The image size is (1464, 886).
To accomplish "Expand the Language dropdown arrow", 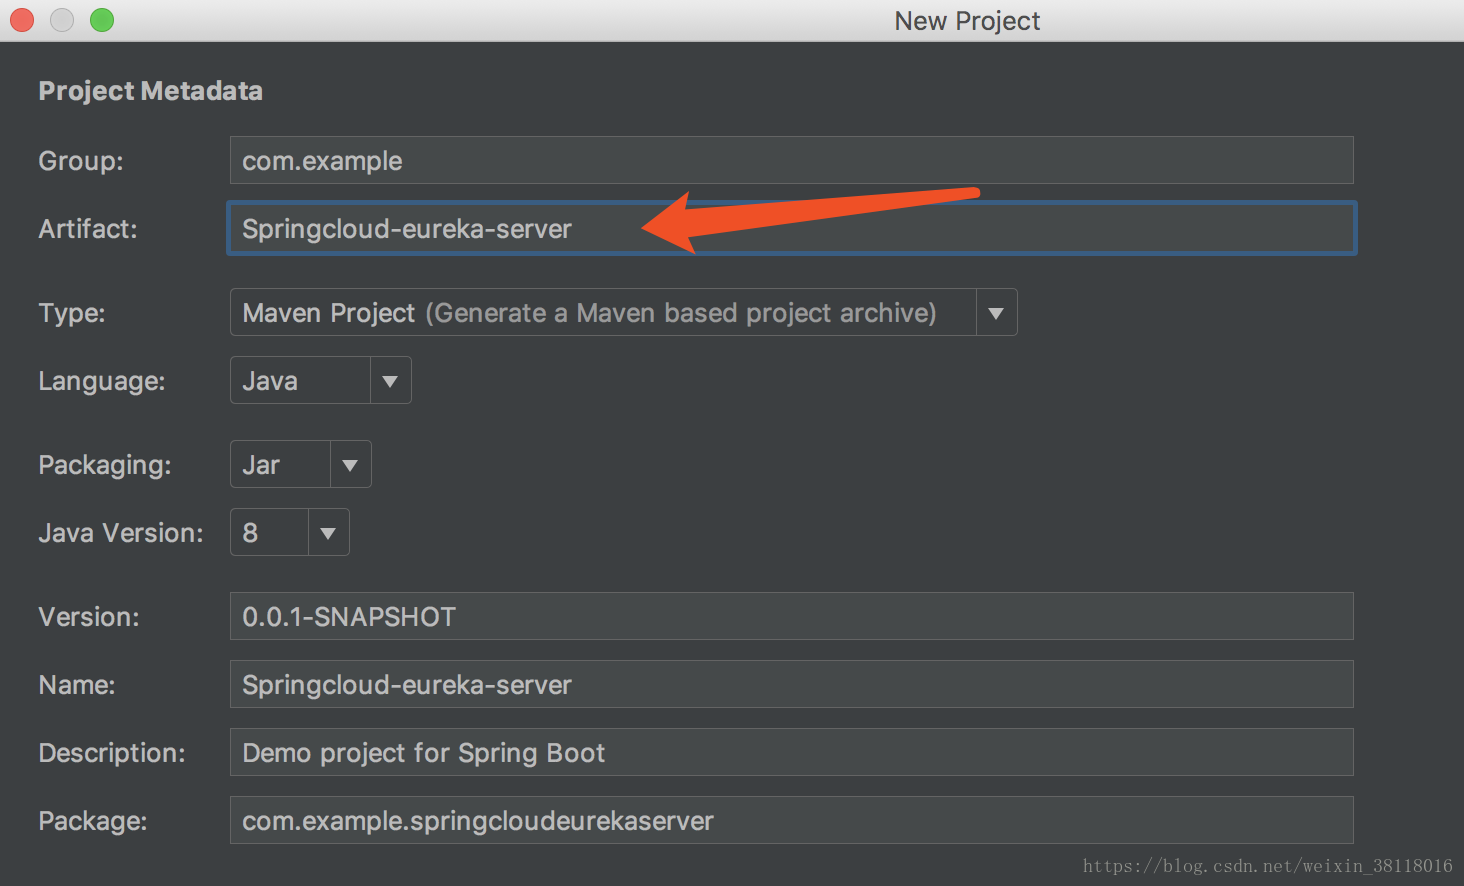I will pyautogui.click(x=390, y=380).
